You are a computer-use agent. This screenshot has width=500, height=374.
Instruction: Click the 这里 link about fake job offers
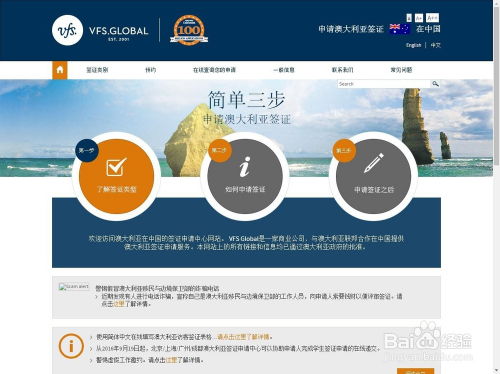click(171, 360)
